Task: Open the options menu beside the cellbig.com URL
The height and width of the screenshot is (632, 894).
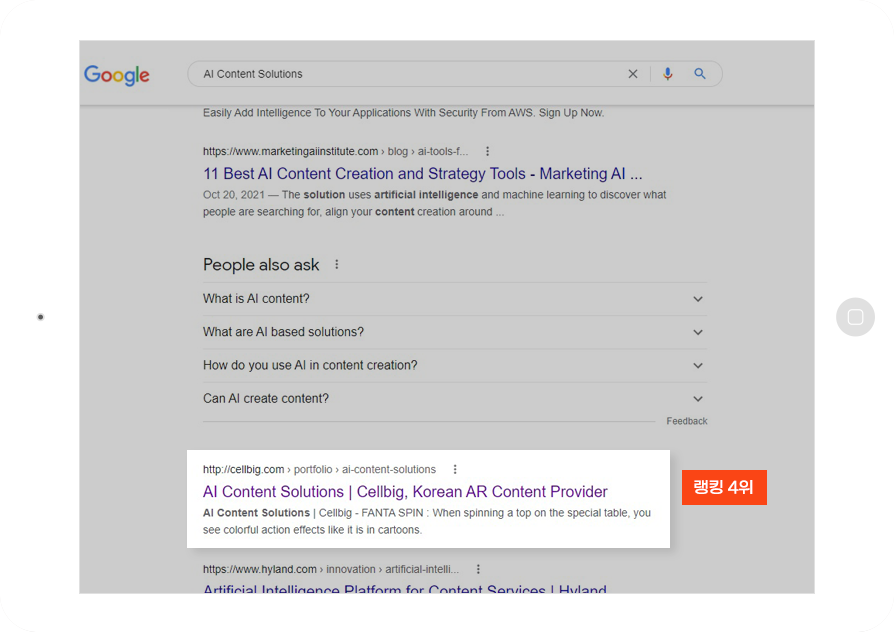Action: click(455, 469)
